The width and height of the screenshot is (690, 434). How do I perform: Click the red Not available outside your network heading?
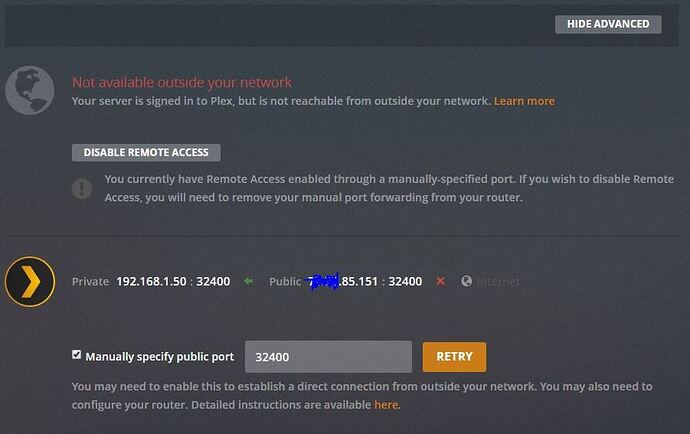click(x=182, y=82)
